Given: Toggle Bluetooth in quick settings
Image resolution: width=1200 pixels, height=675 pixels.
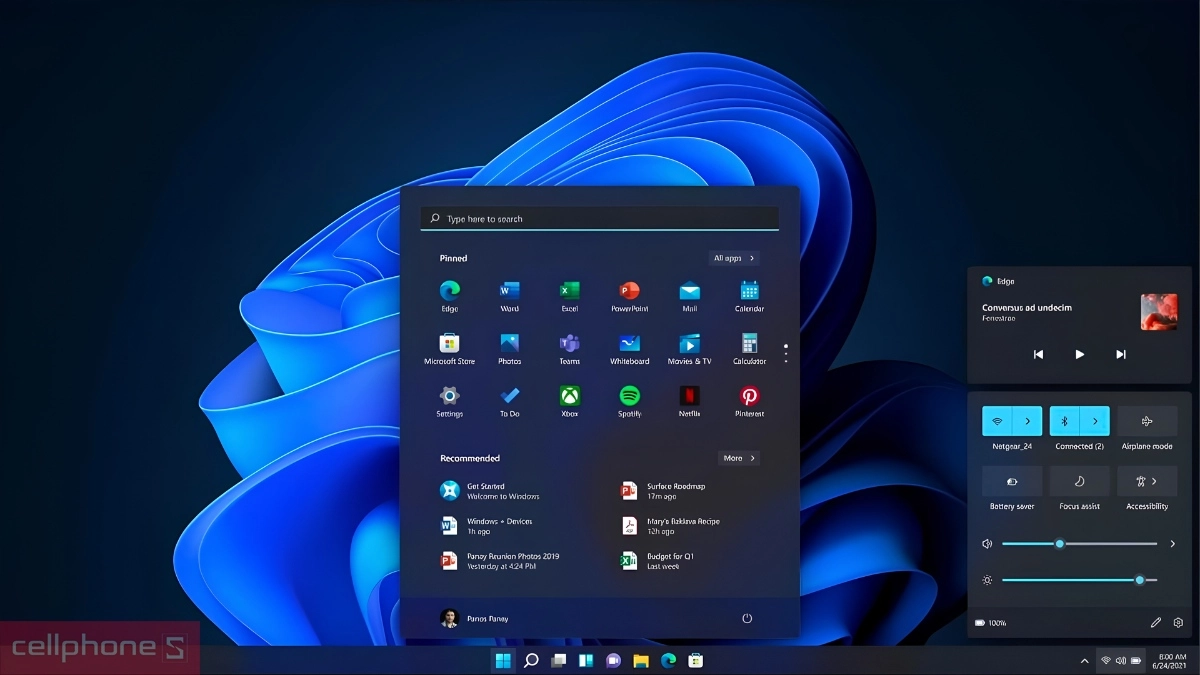Looking at the screenshot, I should (x=1065, y=421).
